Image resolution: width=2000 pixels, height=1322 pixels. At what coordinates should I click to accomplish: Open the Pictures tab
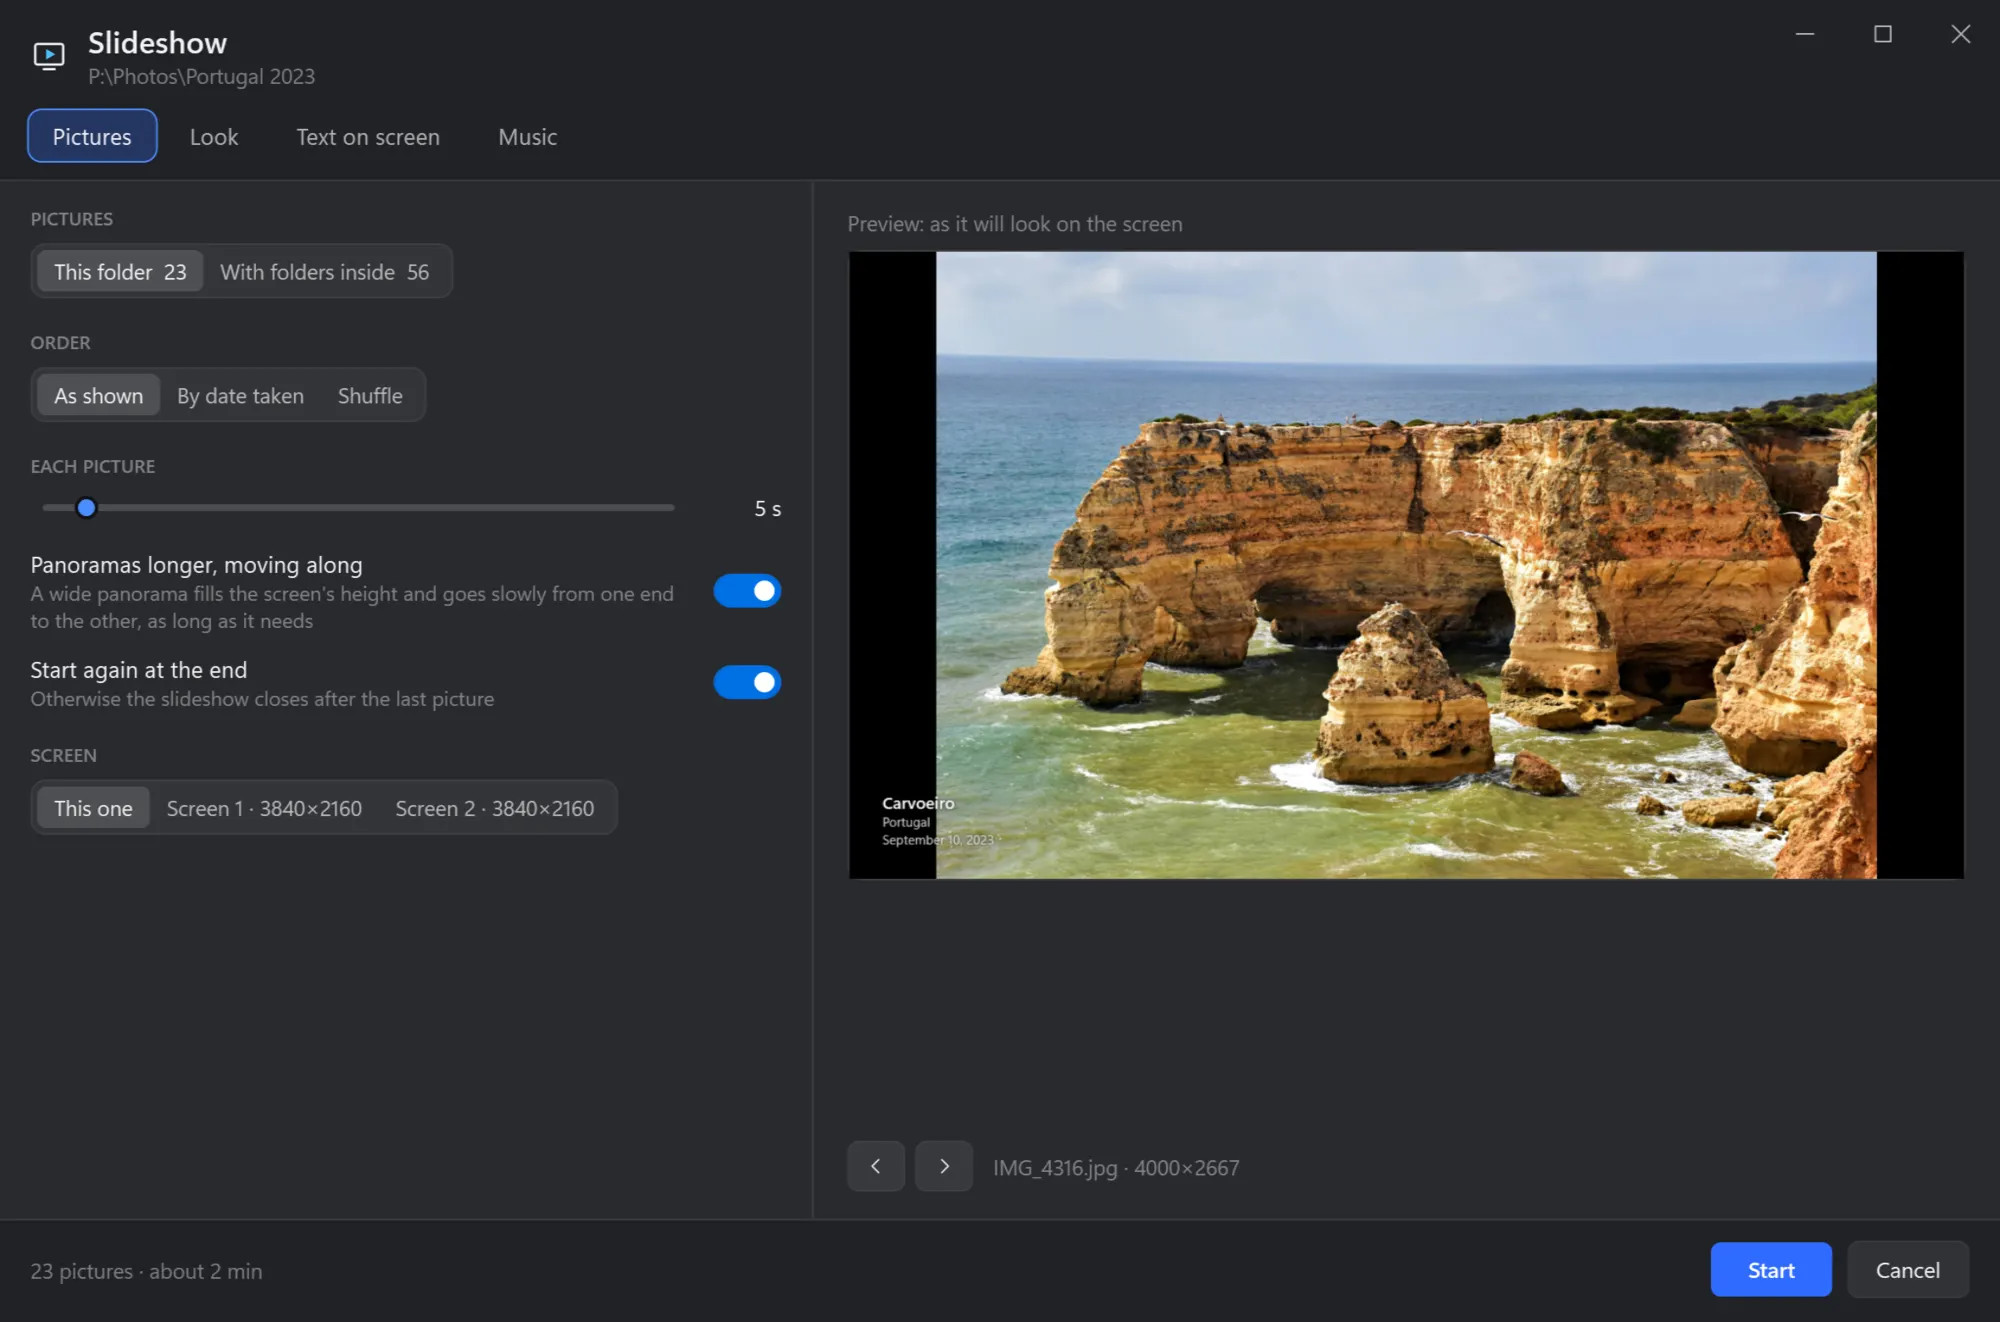(92, 136)
